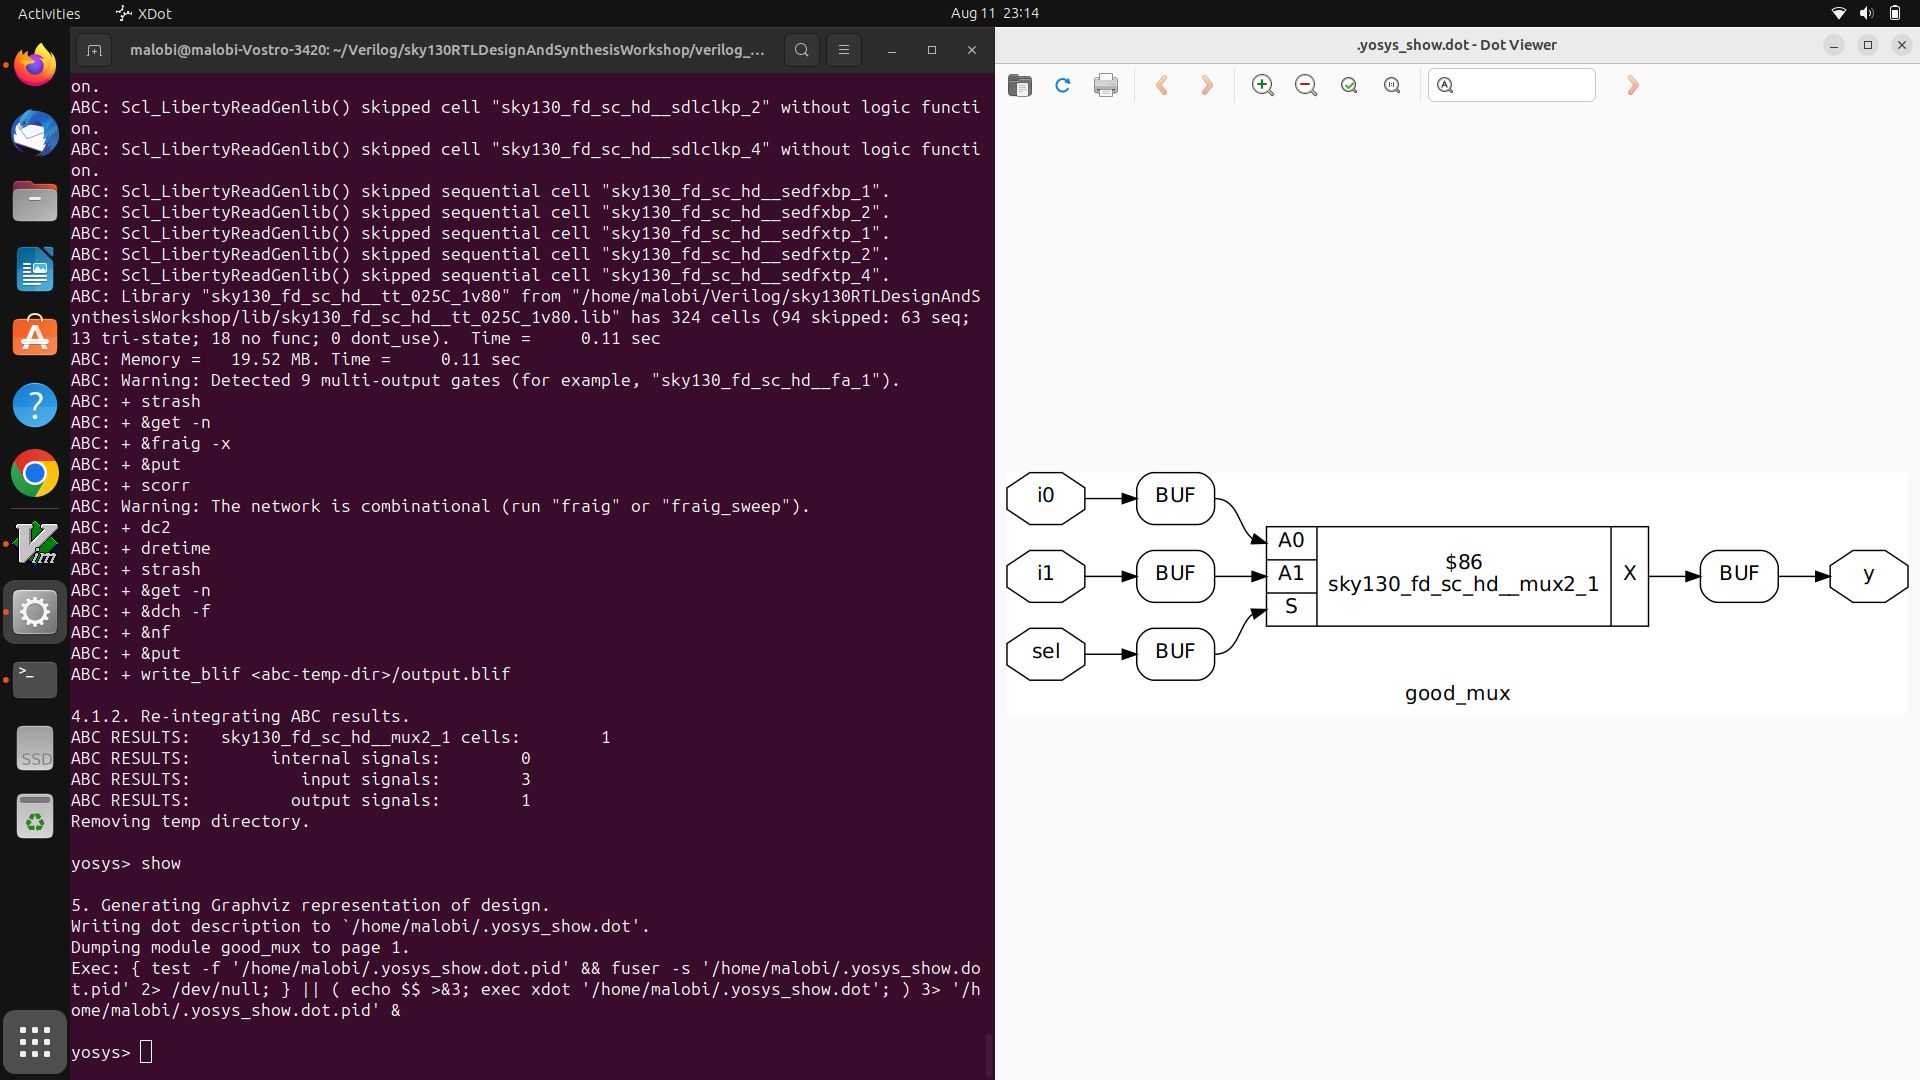Open the date and time menu

click(995, 13)
